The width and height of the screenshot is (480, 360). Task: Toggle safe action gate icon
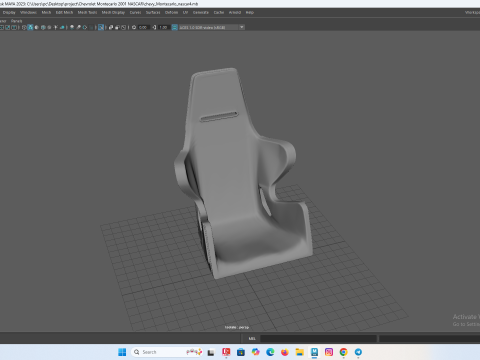pyautogui.click(x=7, y=27)
